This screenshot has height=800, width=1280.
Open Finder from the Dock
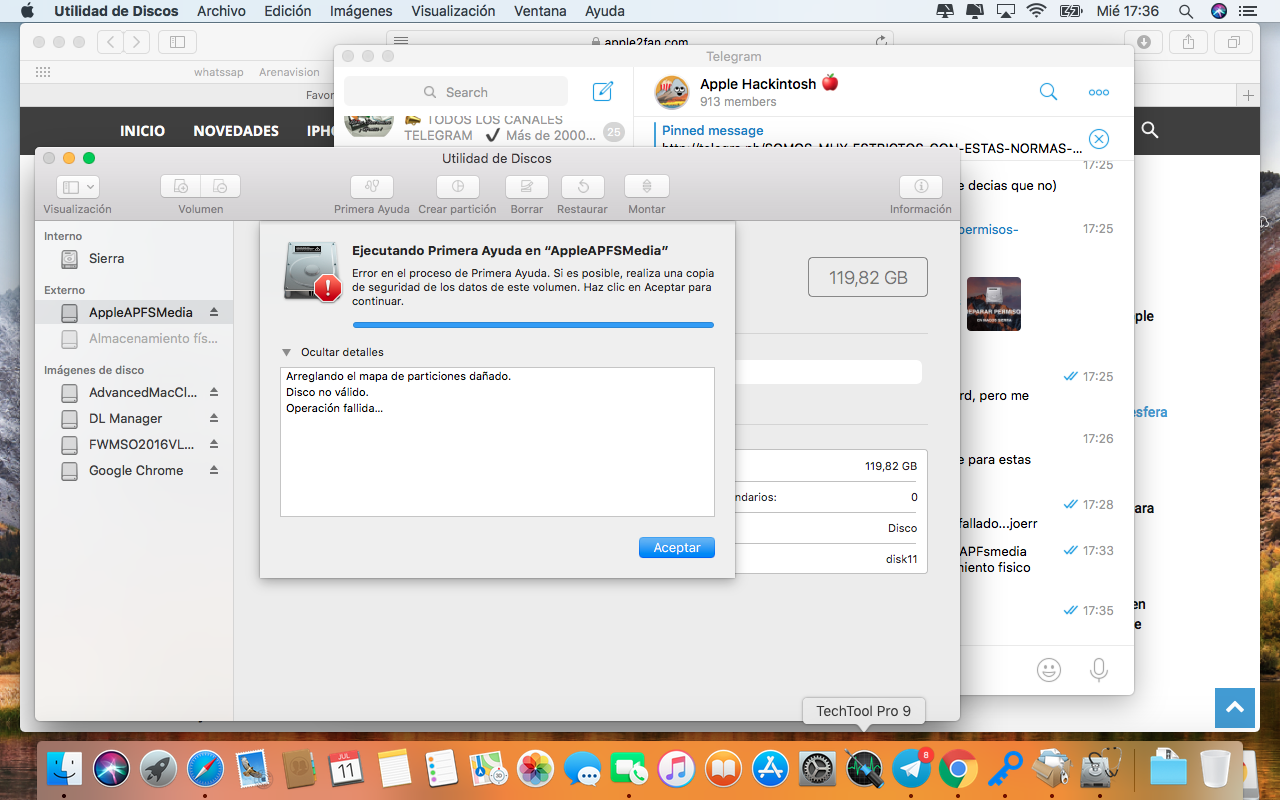coord(64,769)
